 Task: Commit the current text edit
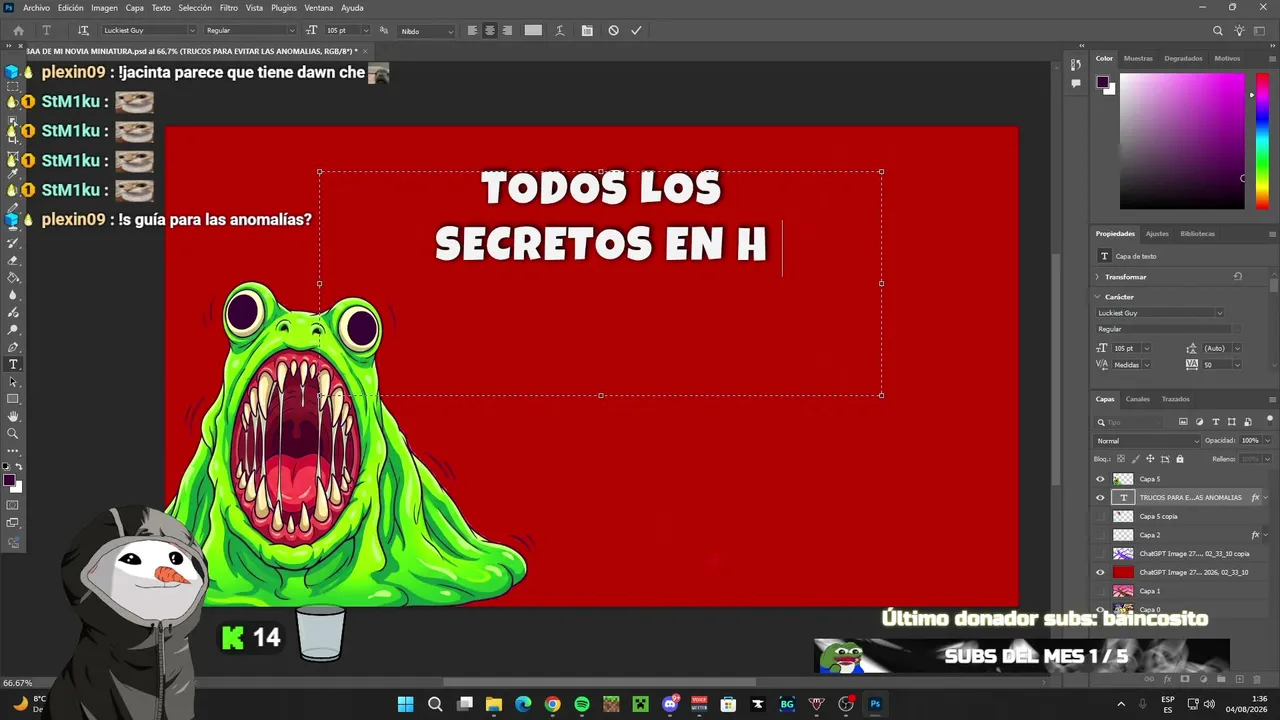tap(636, 31)
